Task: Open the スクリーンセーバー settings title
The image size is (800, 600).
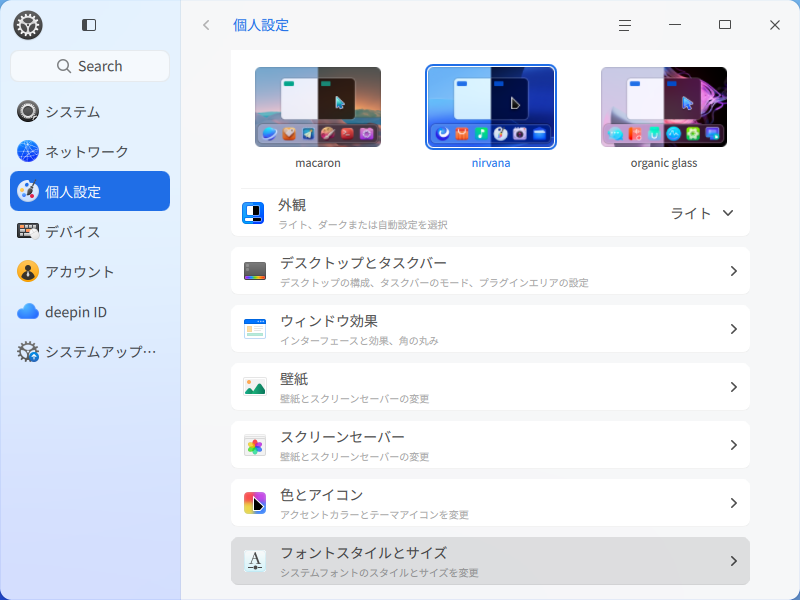Action: 342,437
